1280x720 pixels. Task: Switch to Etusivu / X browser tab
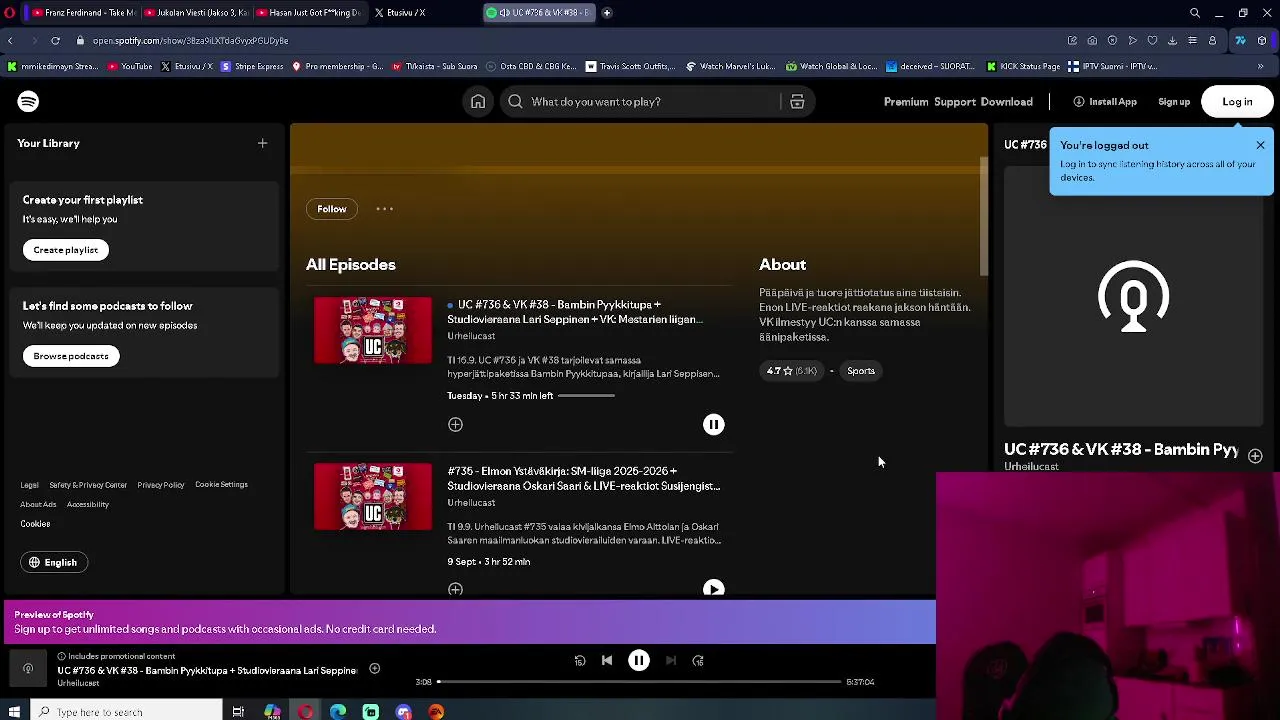click(405, 13)
